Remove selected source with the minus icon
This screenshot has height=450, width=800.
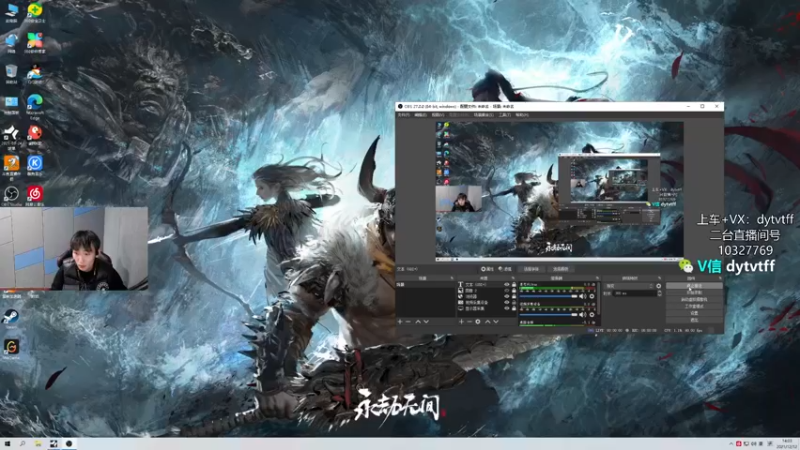[x=469, y=322]
